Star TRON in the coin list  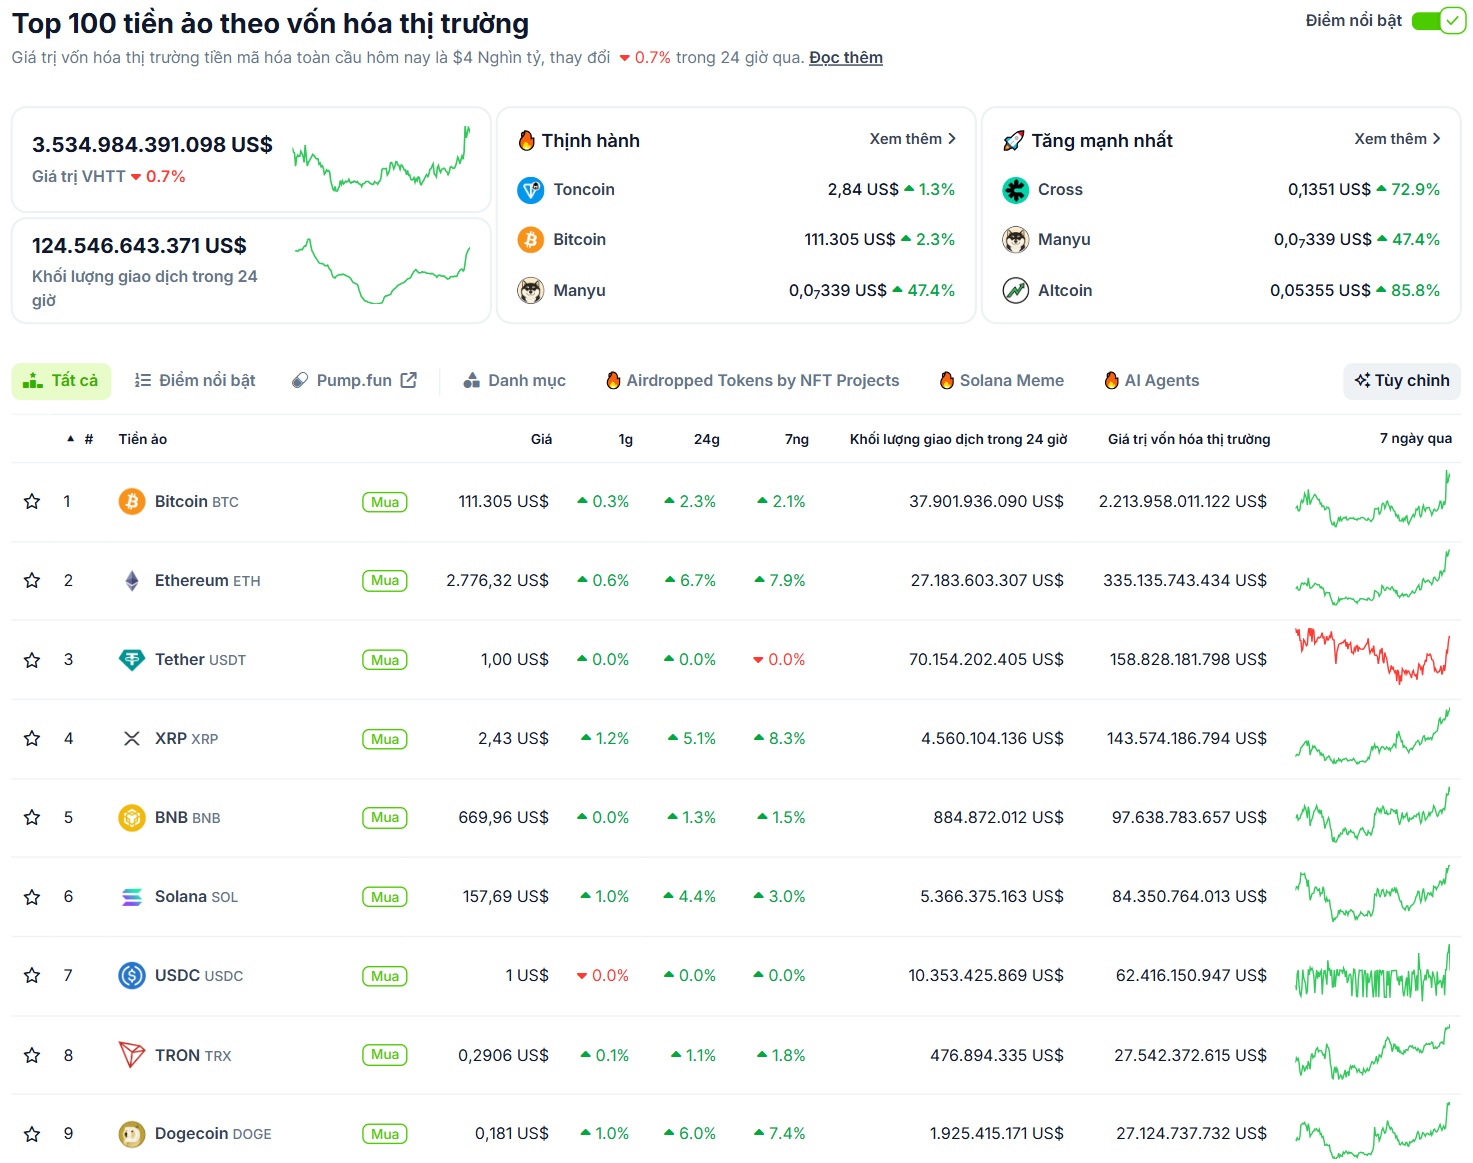[32, 1055]
